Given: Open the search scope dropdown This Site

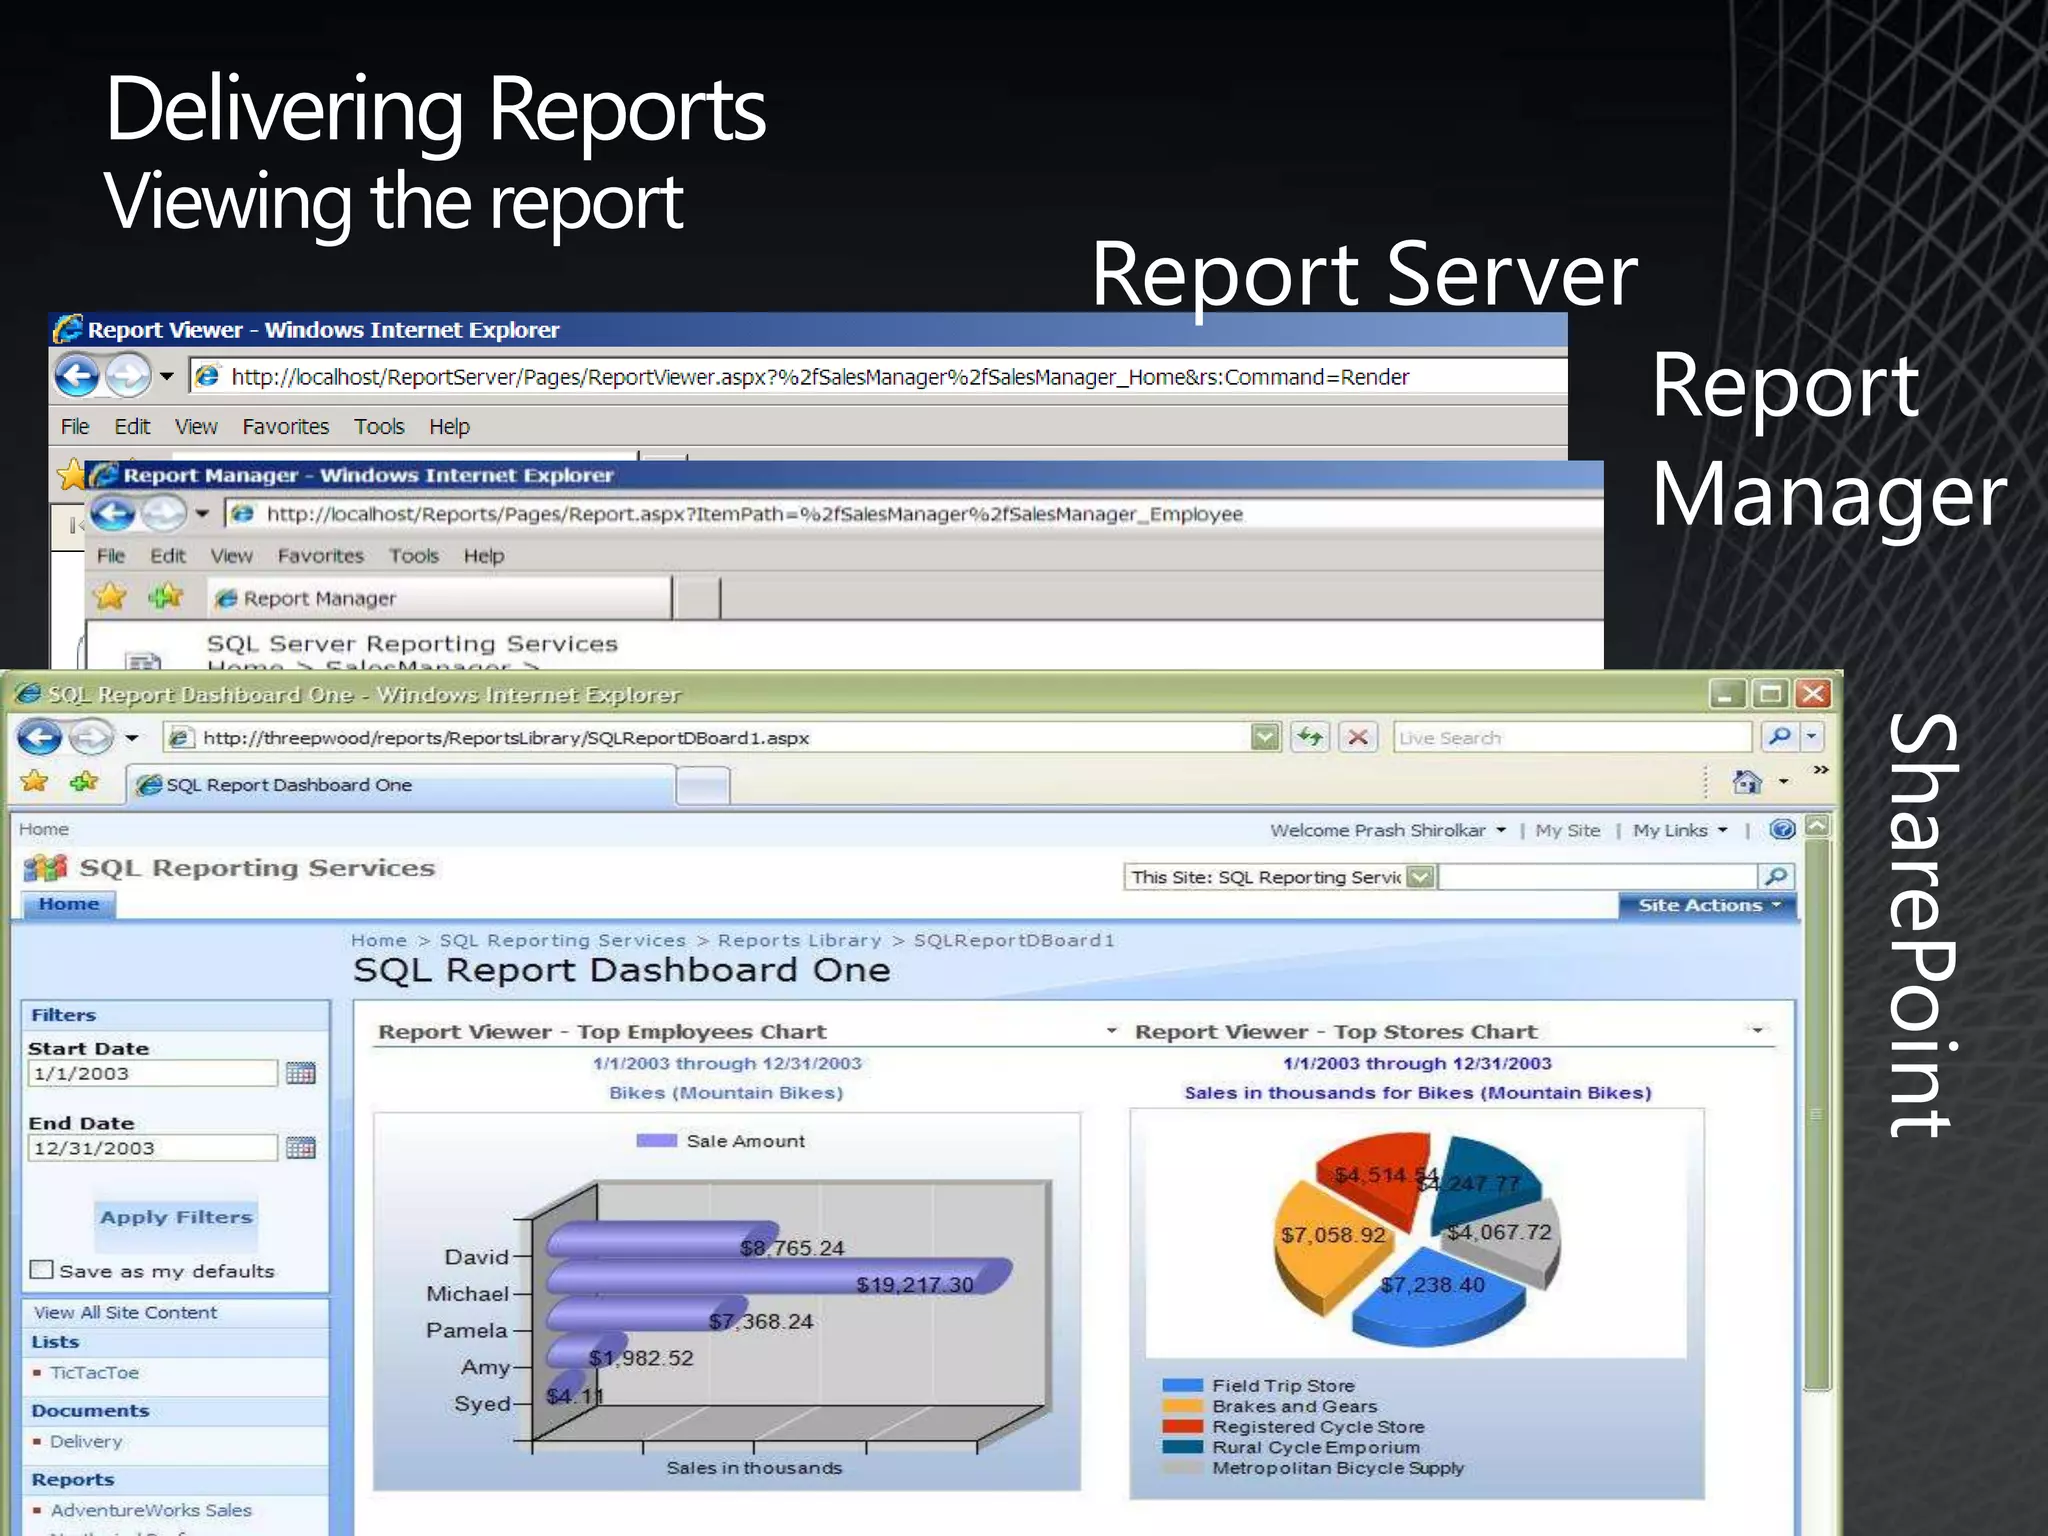Looking at the screenshot, I should pos(1420,877).
